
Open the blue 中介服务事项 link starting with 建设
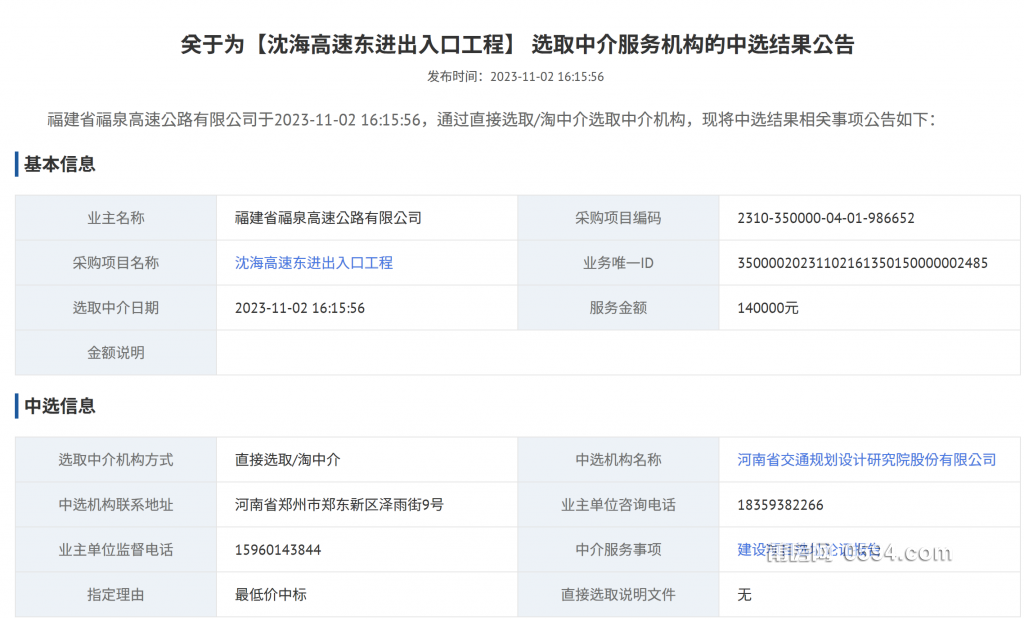pos(808,550)
